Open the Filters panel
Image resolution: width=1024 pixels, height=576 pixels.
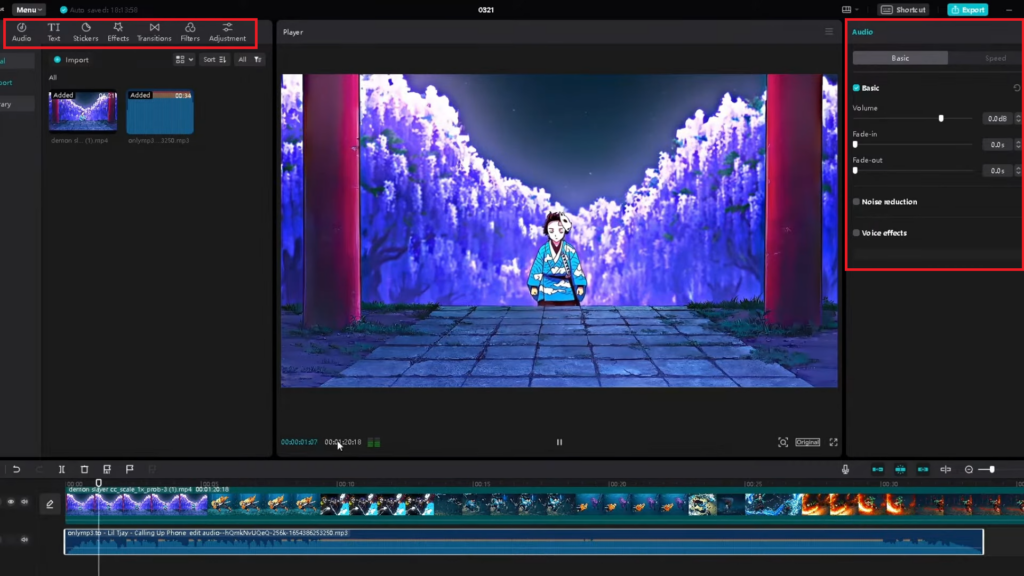(192, 32)
